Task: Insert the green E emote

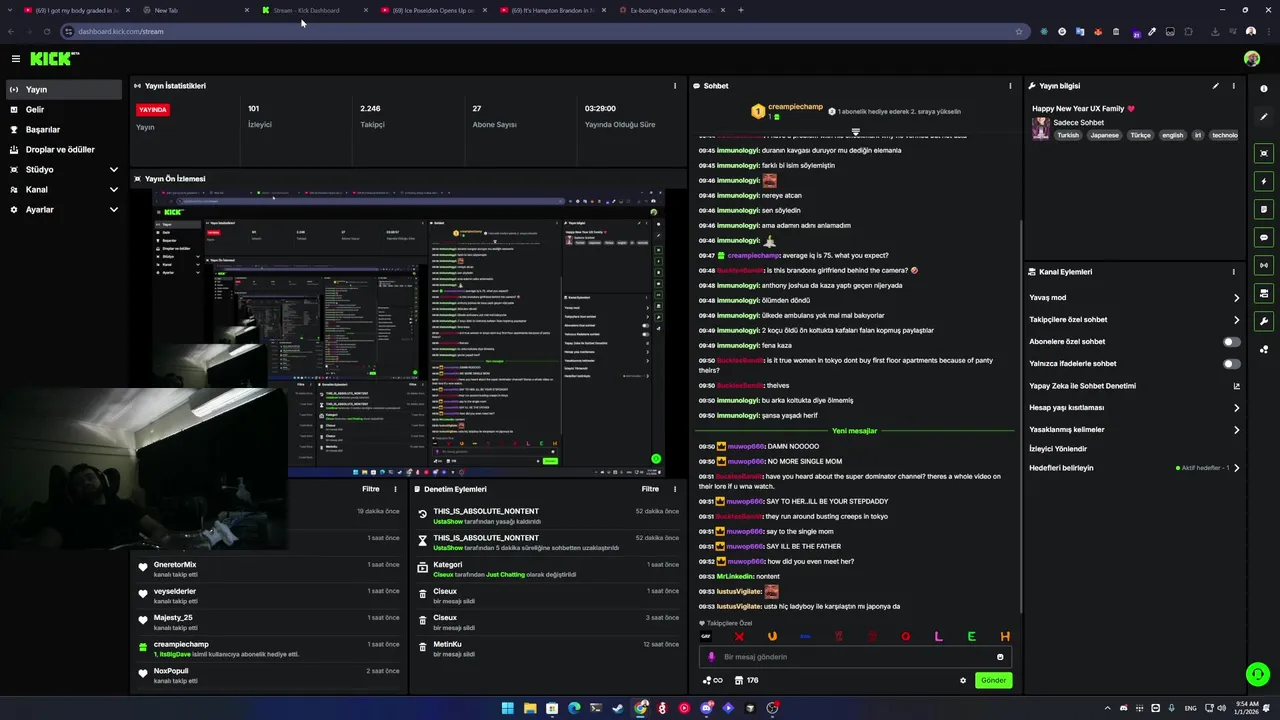Action: click(x=971, y=636)
